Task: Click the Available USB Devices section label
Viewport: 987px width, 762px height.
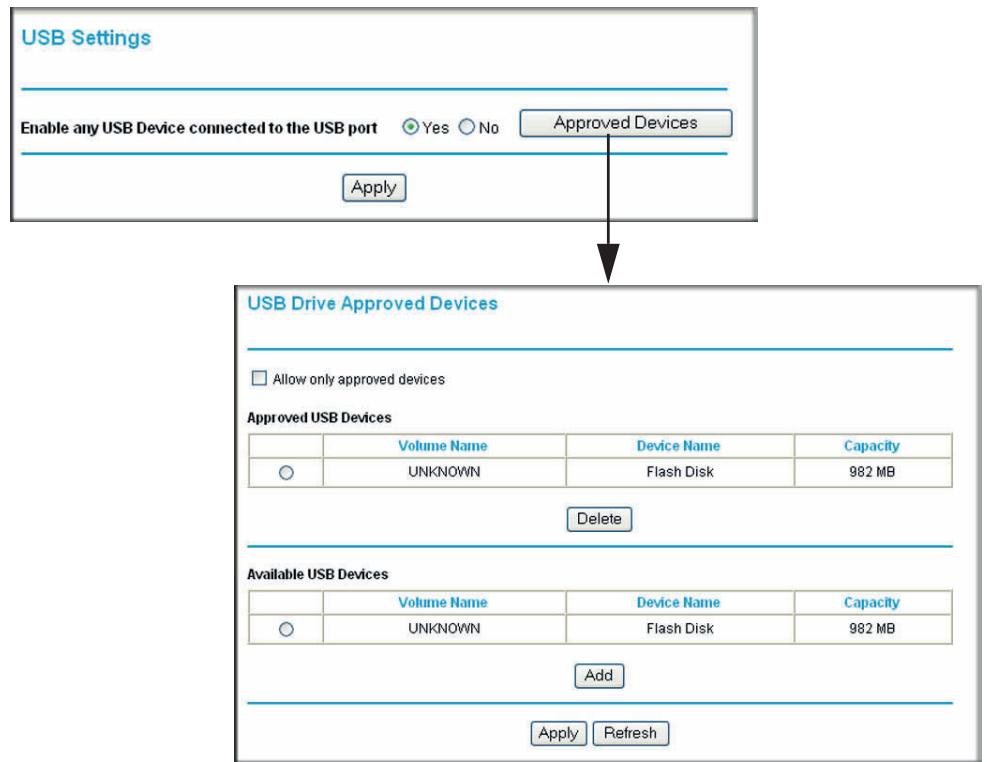Action: click(x=317, y=574)
